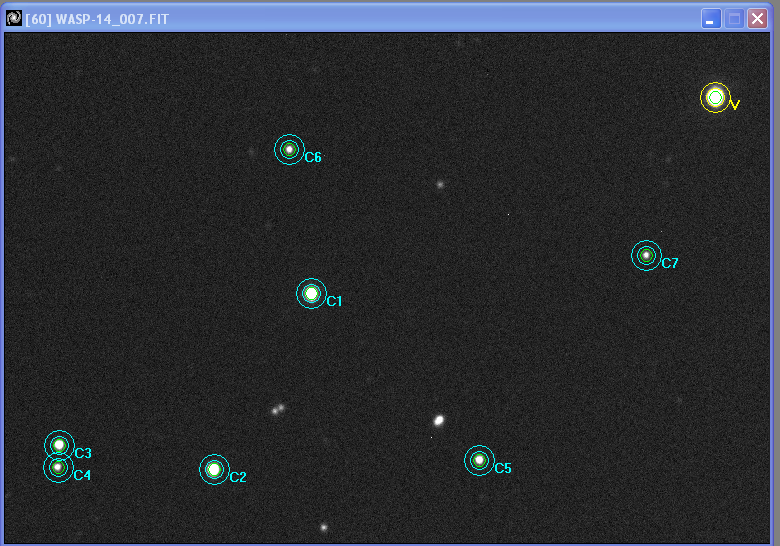Click the unmarked star at bottom edge
780x546 pixels.
pyautogui.click(x=323, y=527)
